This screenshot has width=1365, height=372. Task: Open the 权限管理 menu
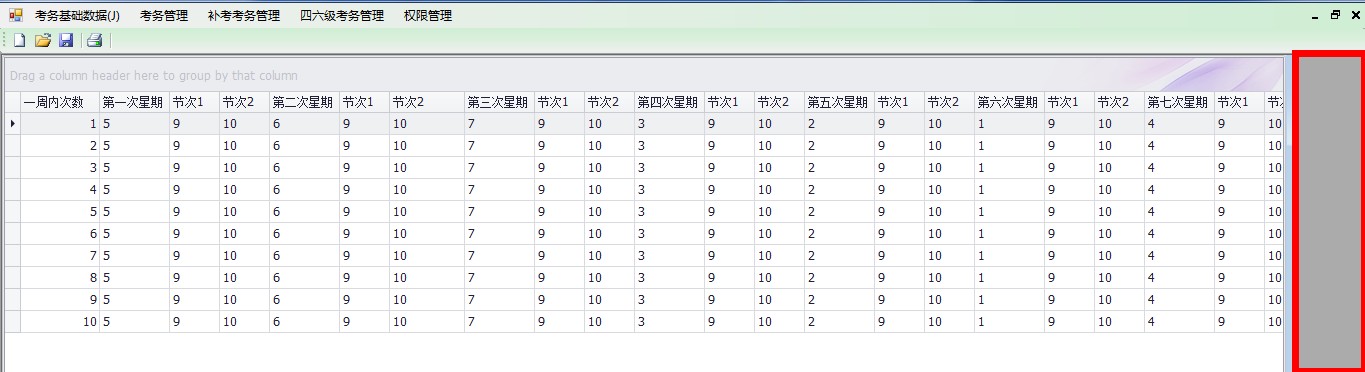click(x=428, y=16)
